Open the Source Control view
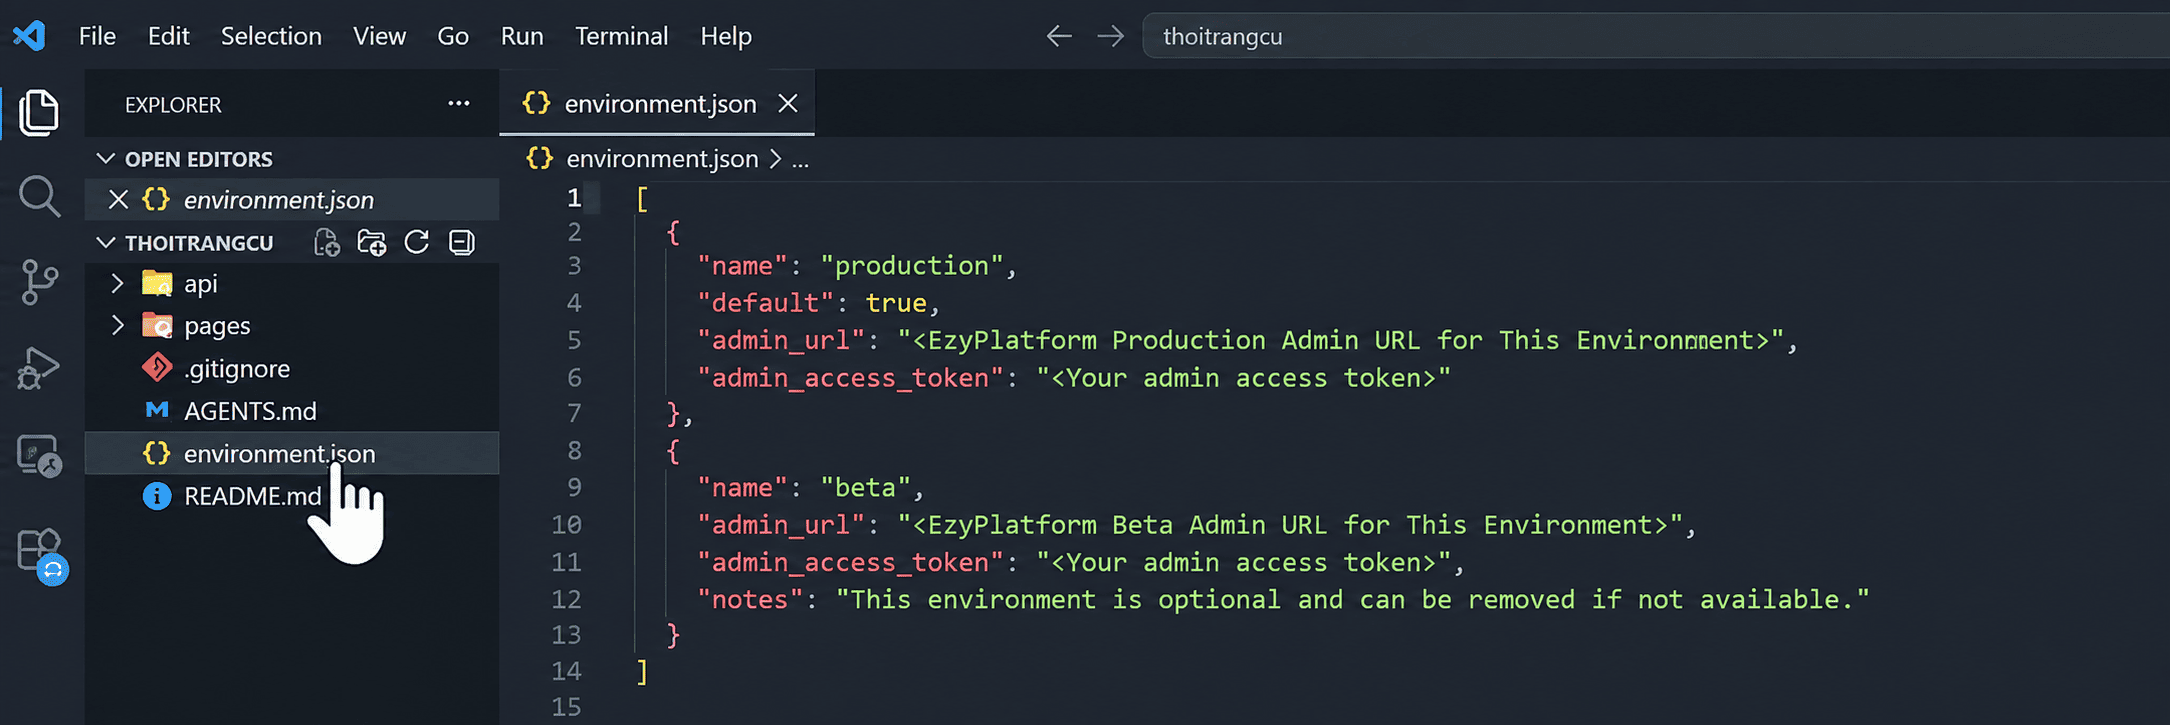This screenshot has height=725, width=2170. click(39, 282)
